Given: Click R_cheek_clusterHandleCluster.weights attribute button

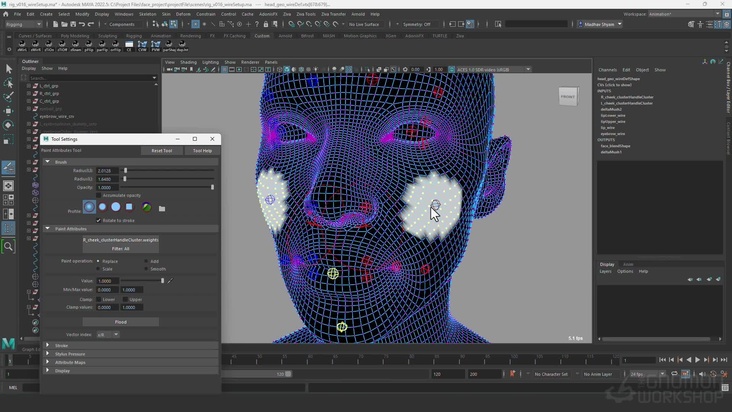Looking at the screenshot, I should coord(120,240).
